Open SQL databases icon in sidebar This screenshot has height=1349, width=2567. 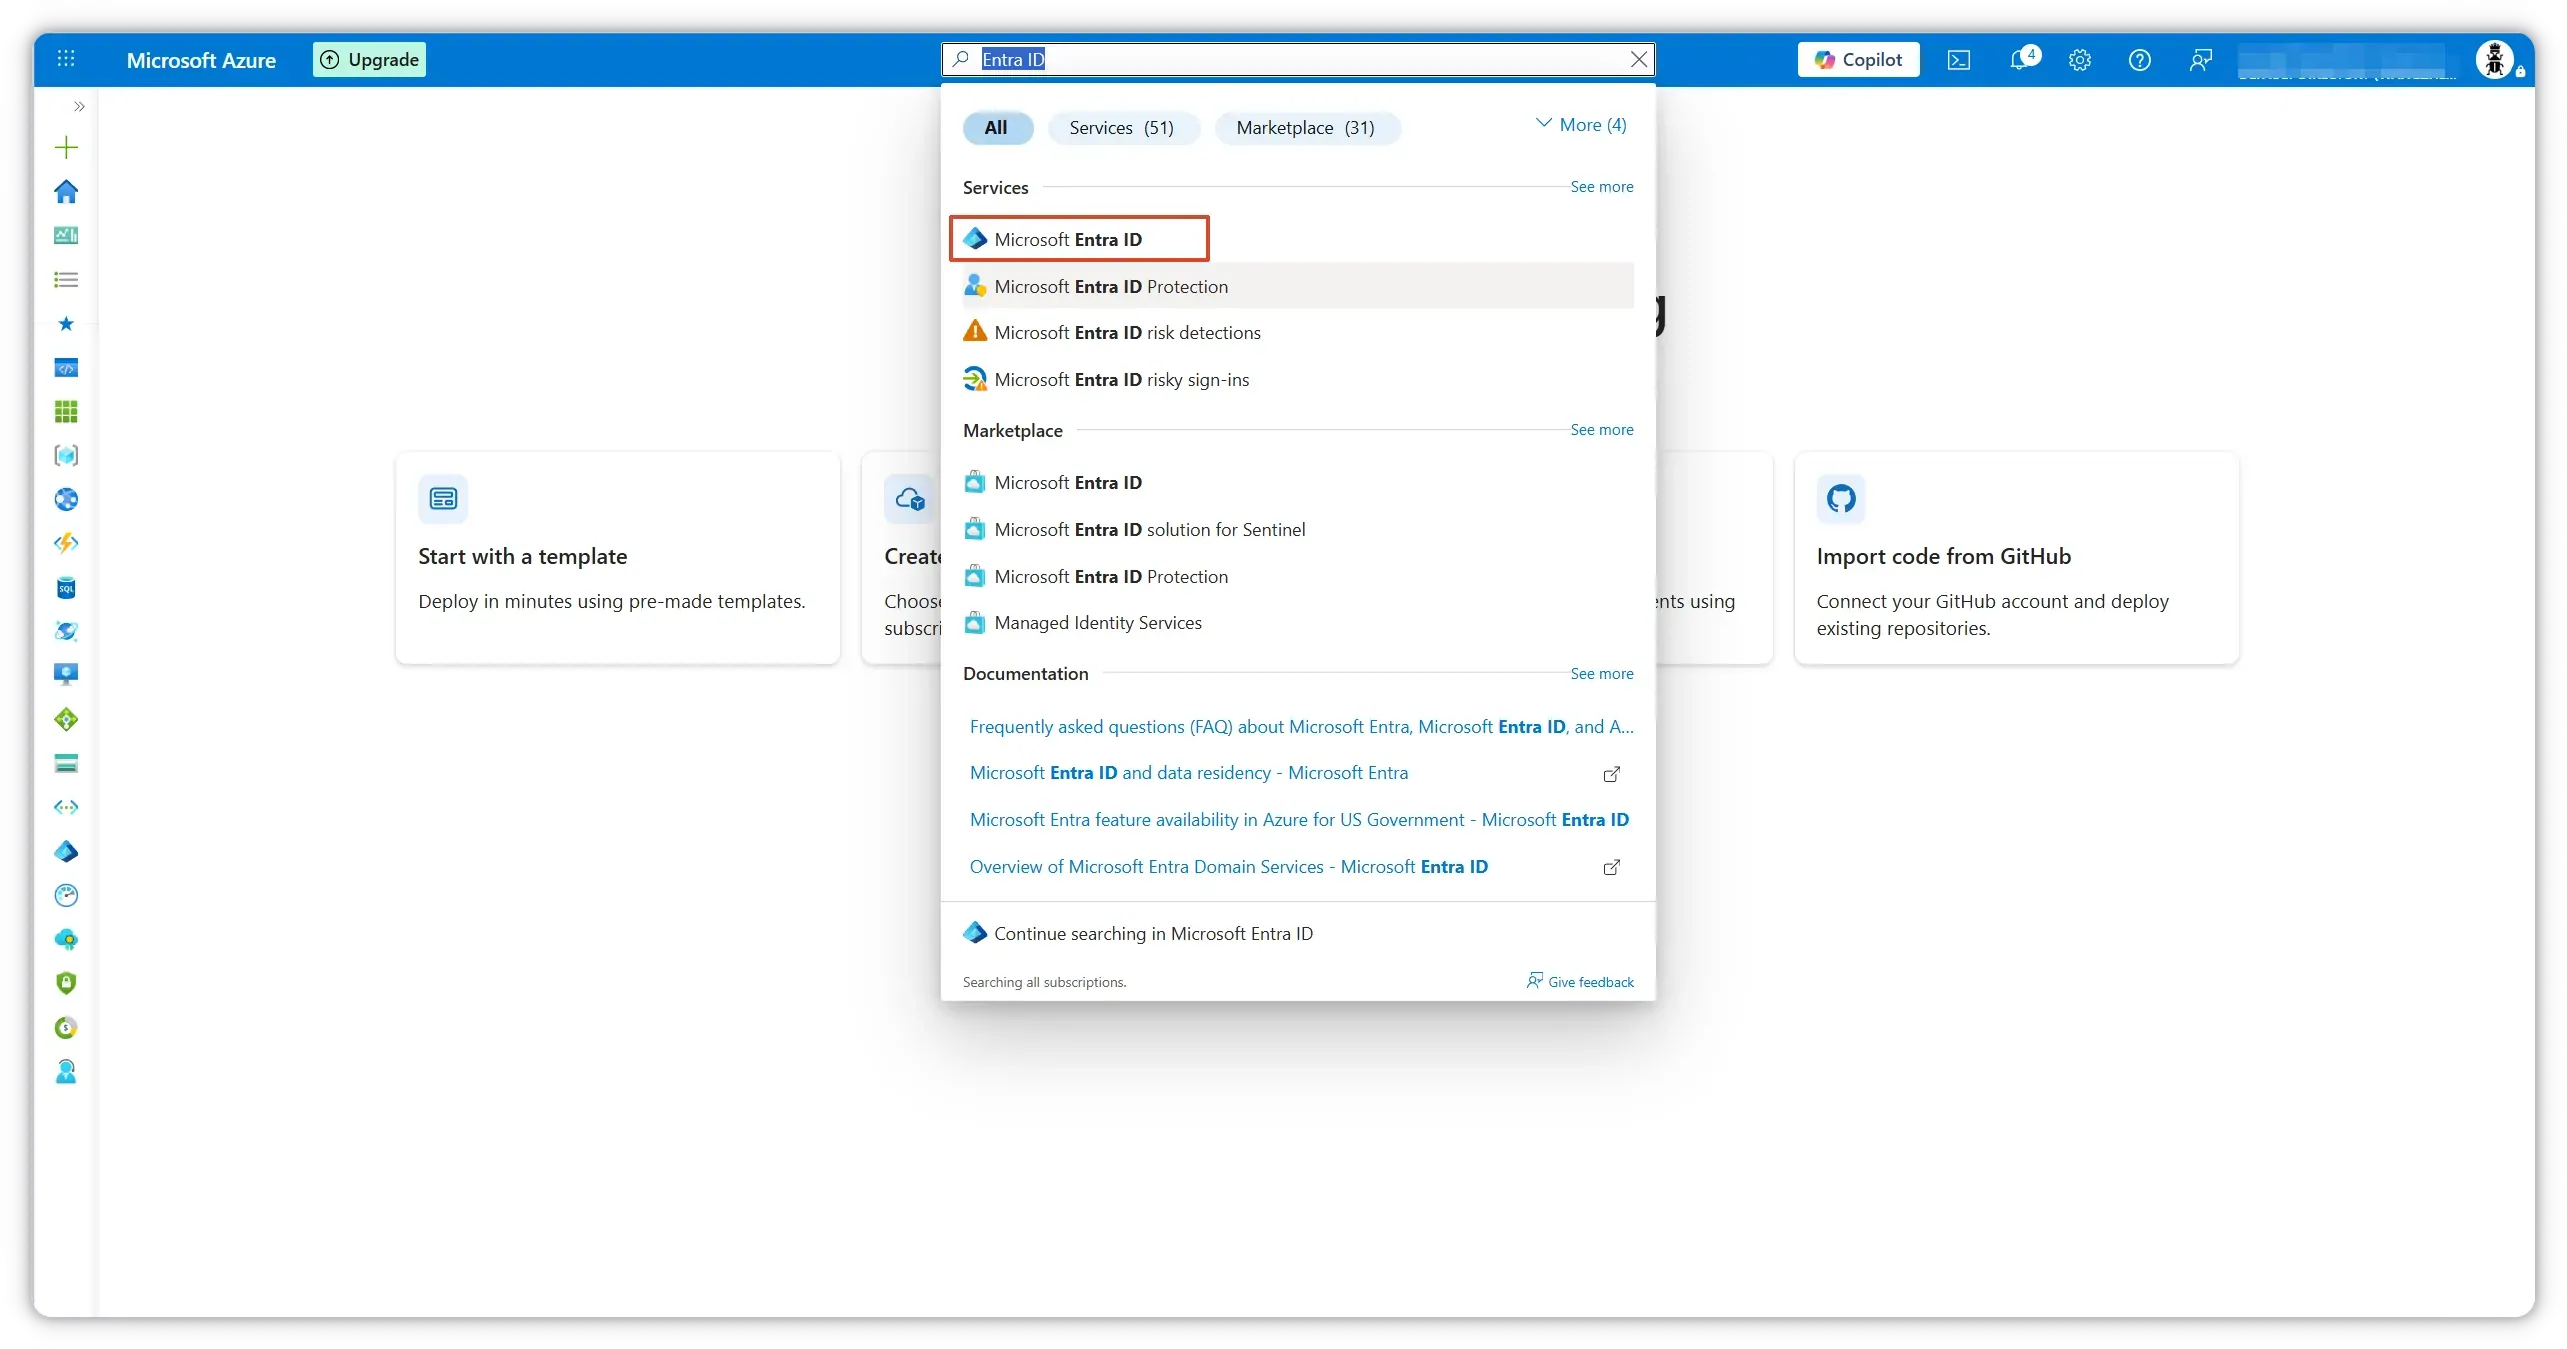pos(66,587)
